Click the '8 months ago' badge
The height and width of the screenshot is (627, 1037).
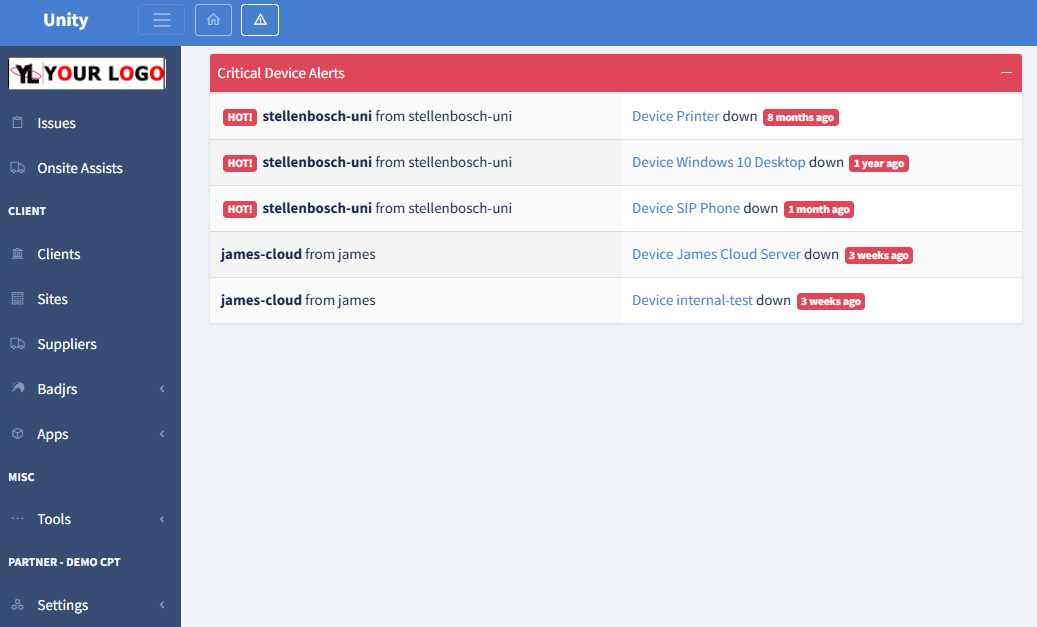click(x=800, y=117)
